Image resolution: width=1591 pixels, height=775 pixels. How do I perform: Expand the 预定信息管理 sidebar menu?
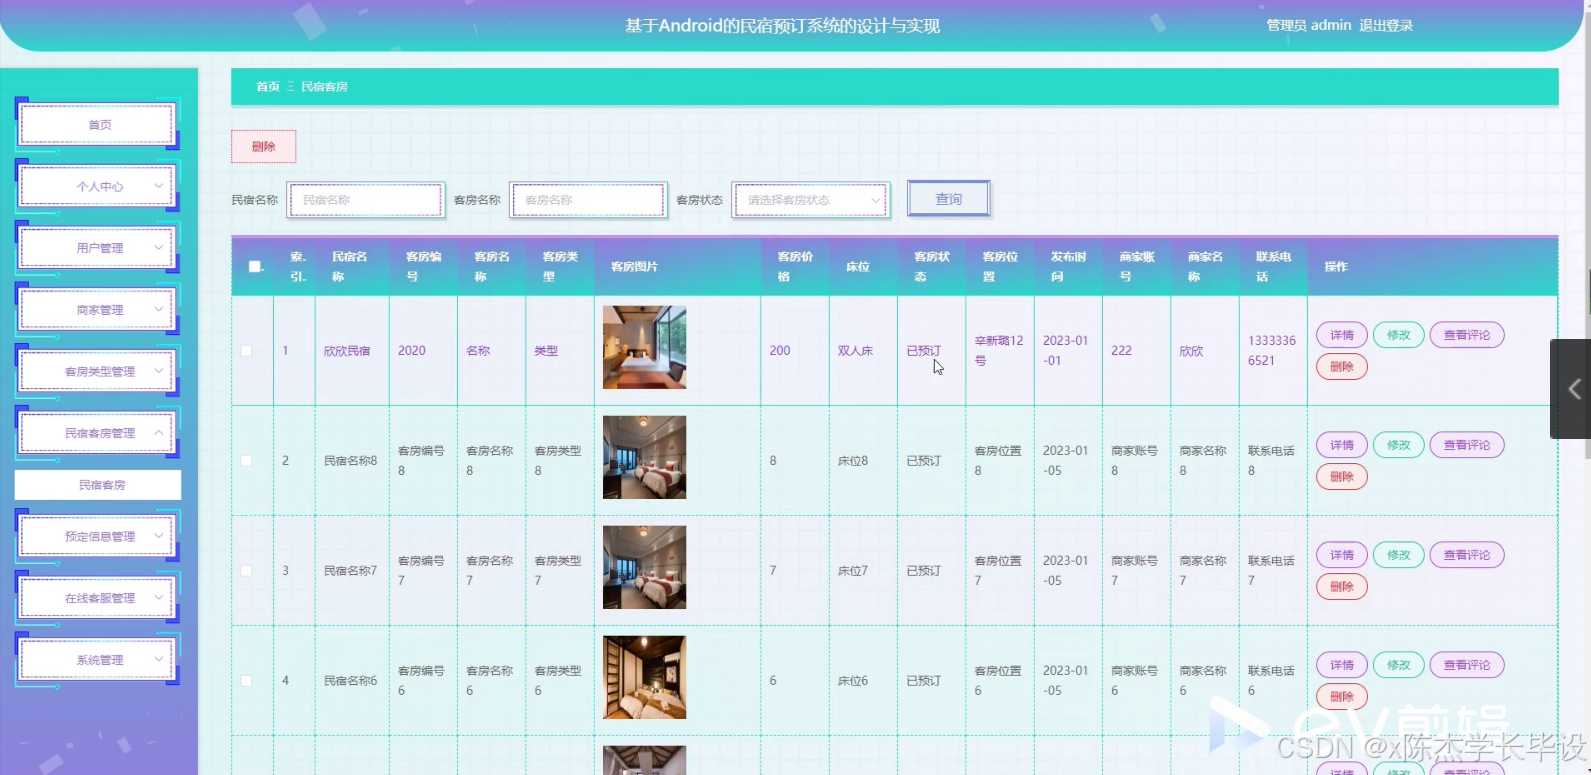pos(98,537)
